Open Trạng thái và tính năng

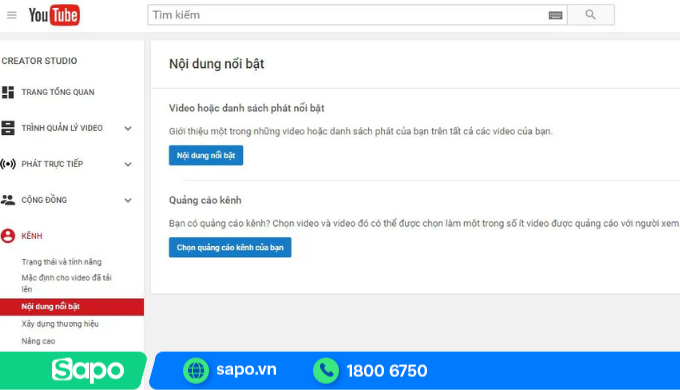(x=62, y=262)
